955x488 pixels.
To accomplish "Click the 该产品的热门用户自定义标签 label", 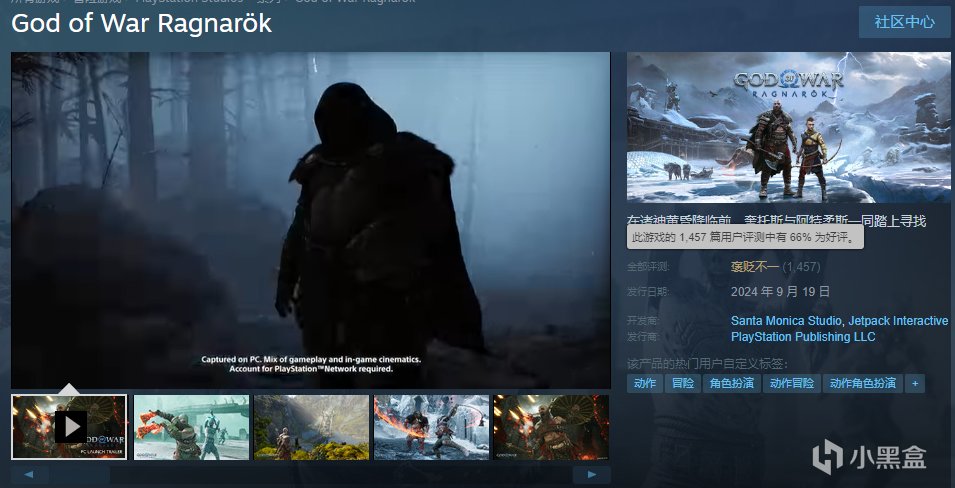I will (708, 364).
